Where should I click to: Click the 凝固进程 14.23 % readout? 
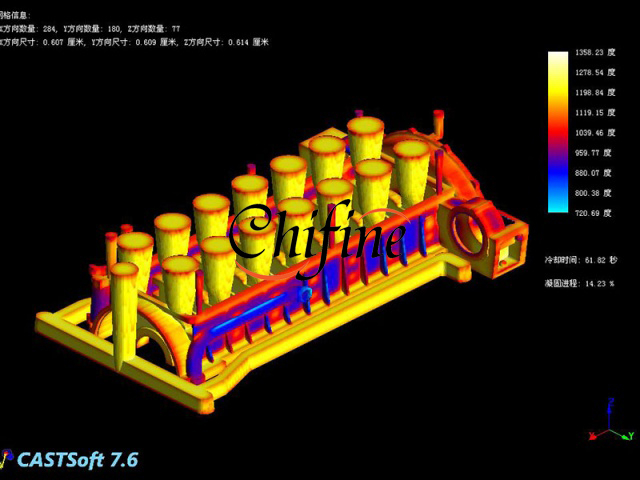(580, 283)
